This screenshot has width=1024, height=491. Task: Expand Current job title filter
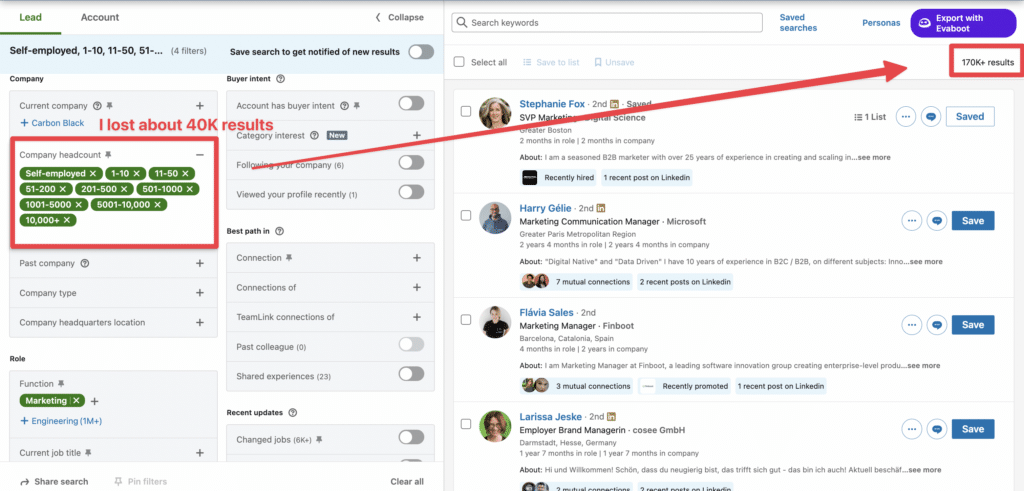(x=200, y=452)
